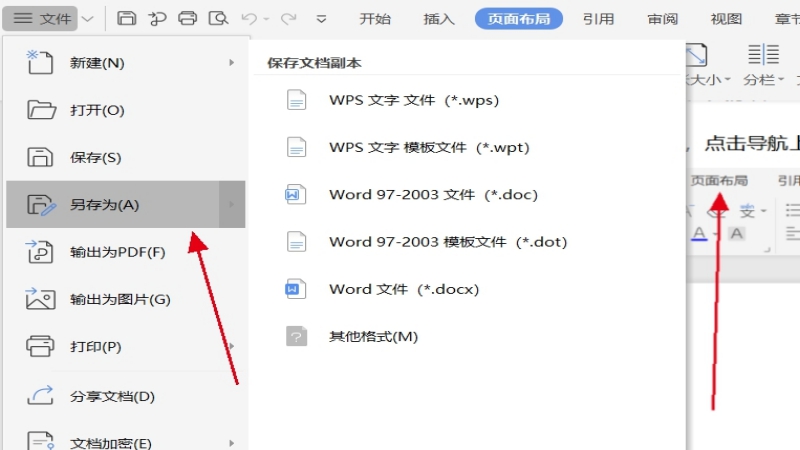Switch to the 开始 tab
Screen dimensions: 800x450
point(375,18)
